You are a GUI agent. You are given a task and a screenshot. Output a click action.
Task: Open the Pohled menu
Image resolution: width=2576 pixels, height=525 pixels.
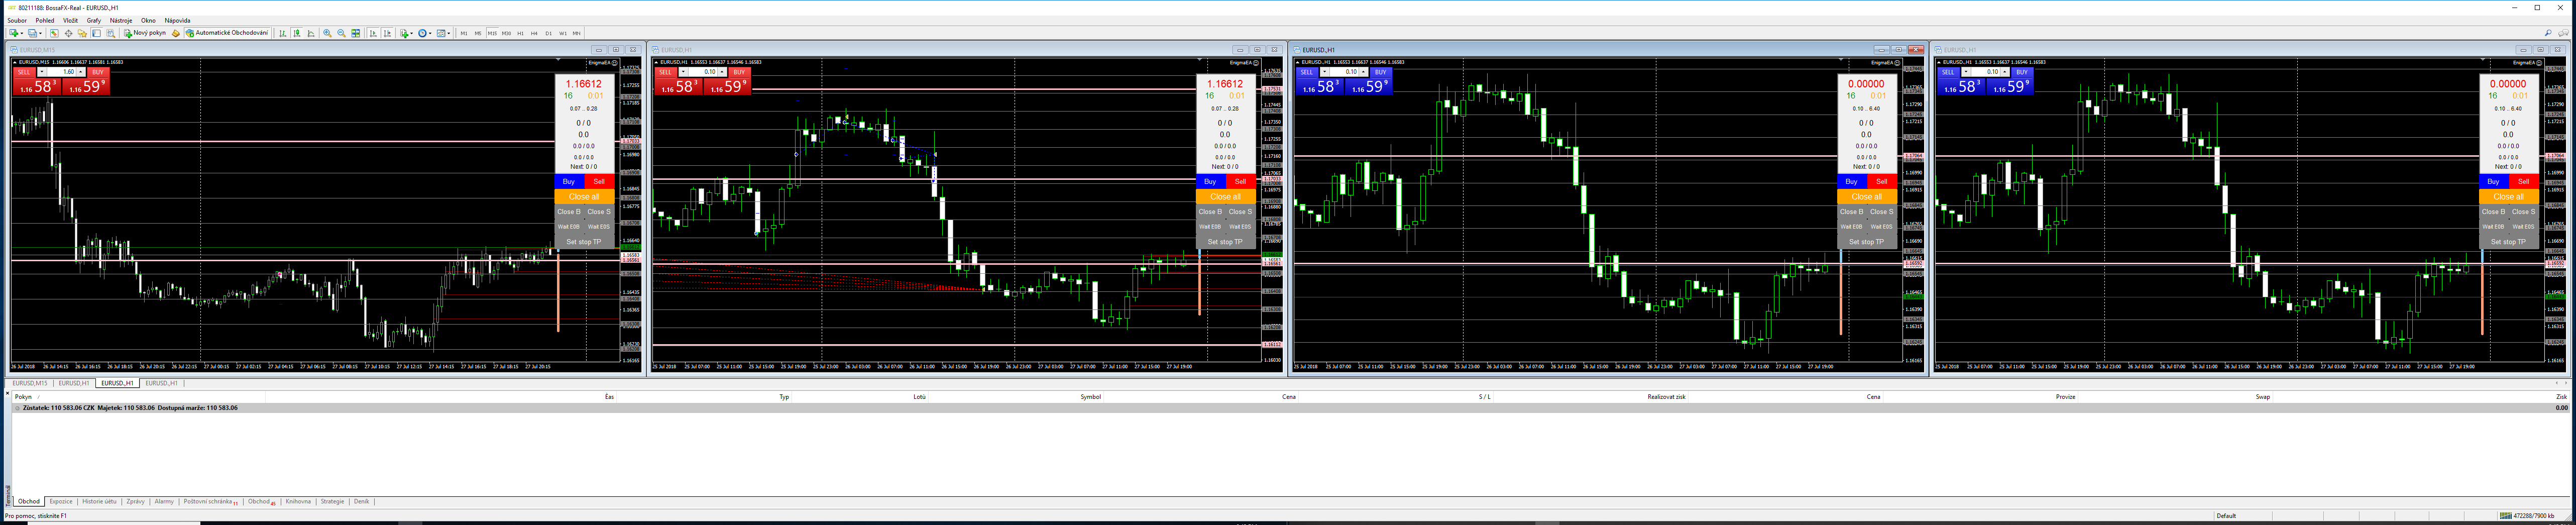coord(45,20)
